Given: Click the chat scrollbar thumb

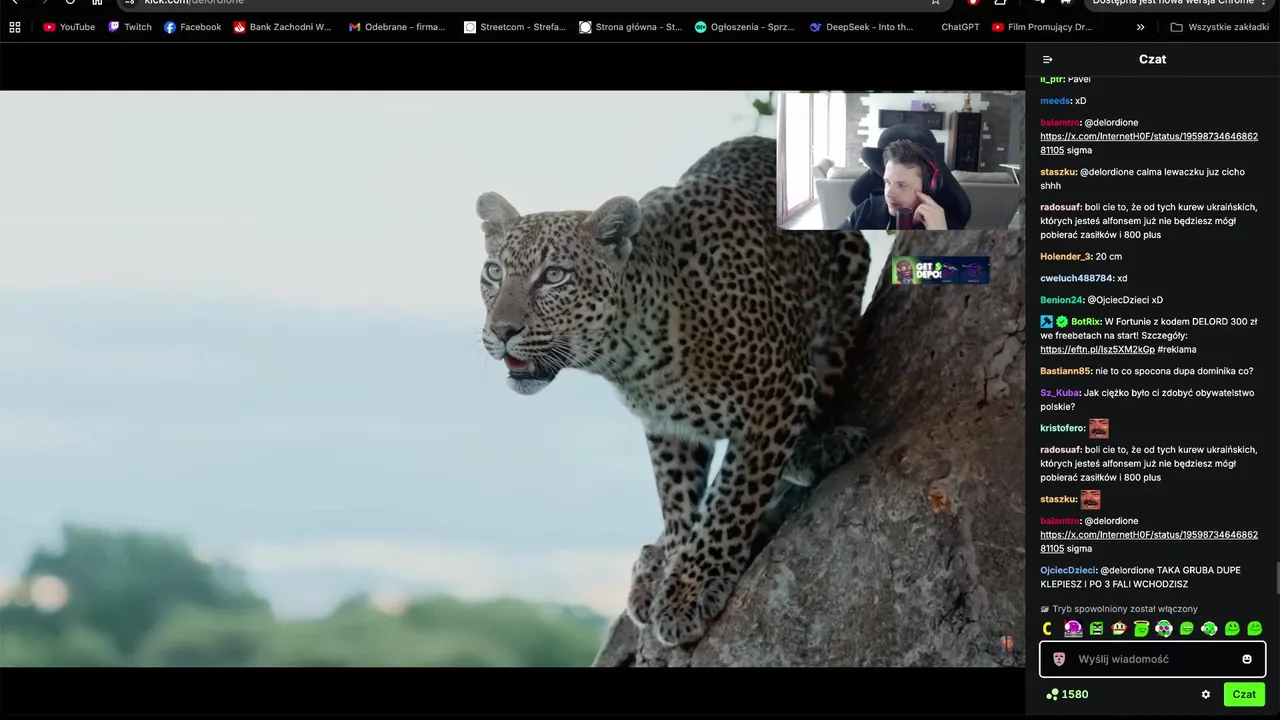Looking at the screenshot, I should (x=1277, y=578).
